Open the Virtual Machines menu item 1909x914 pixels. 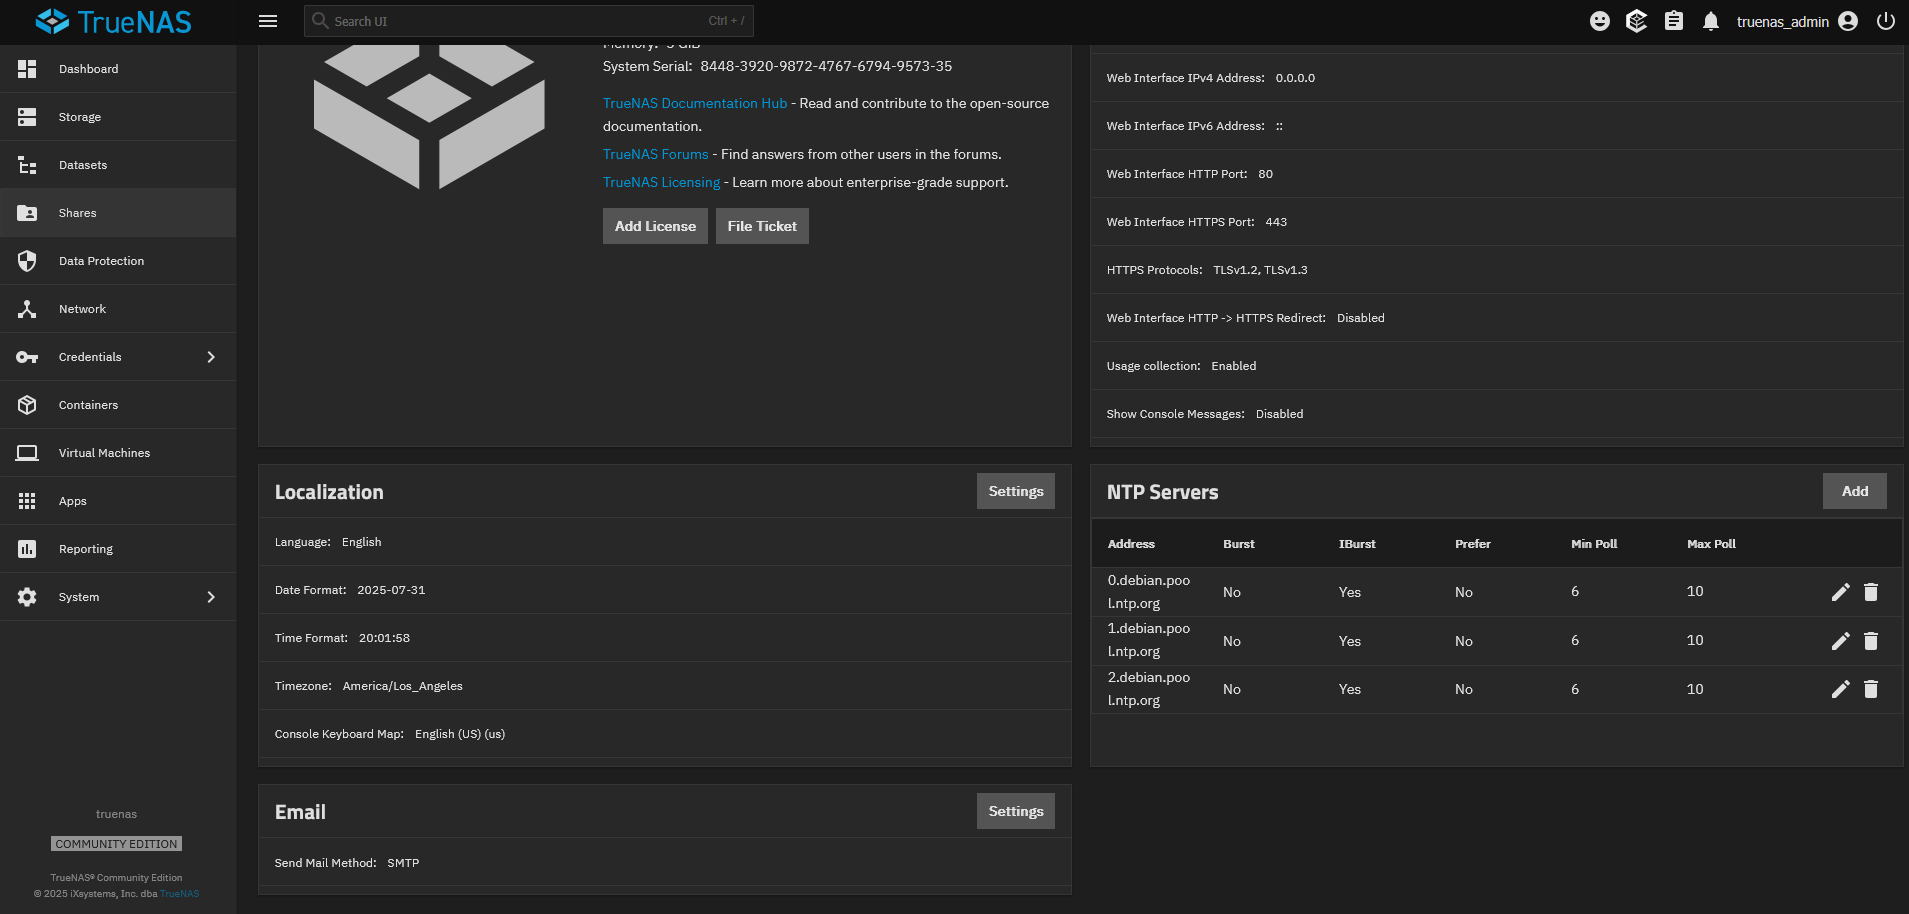(x=118, y=453)
